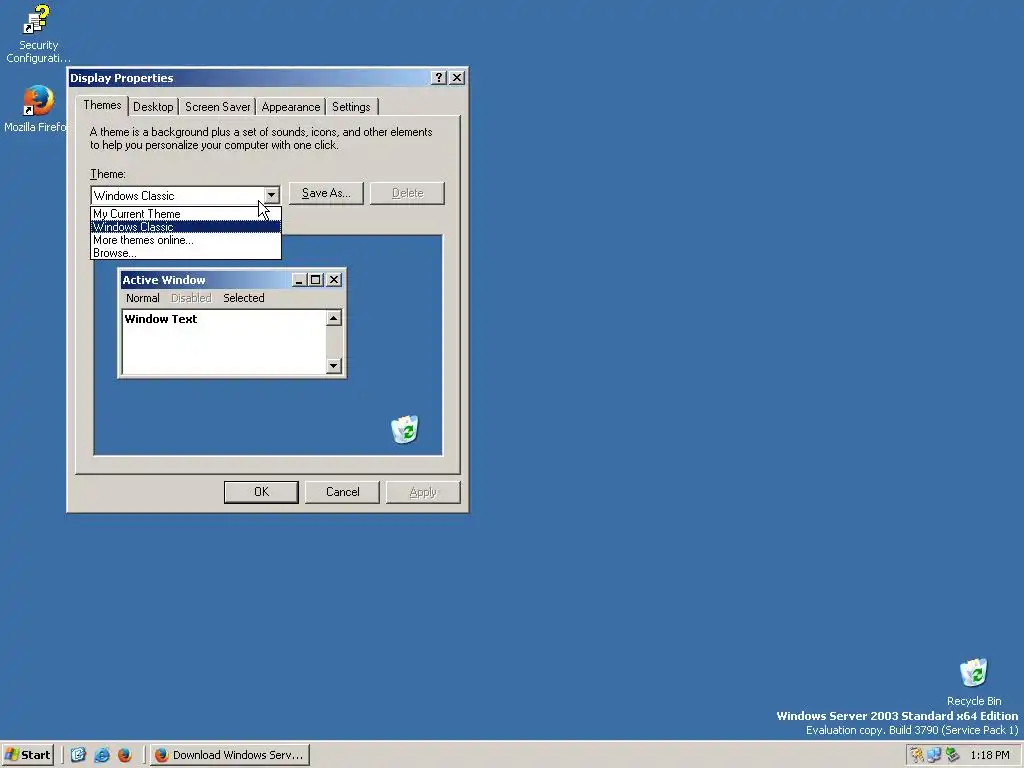The height and width of the screenshot is (768, 1024).
Task: Launch Firefox from the quick launch bar
Action: pyautogui.click(x=125, y=755)
